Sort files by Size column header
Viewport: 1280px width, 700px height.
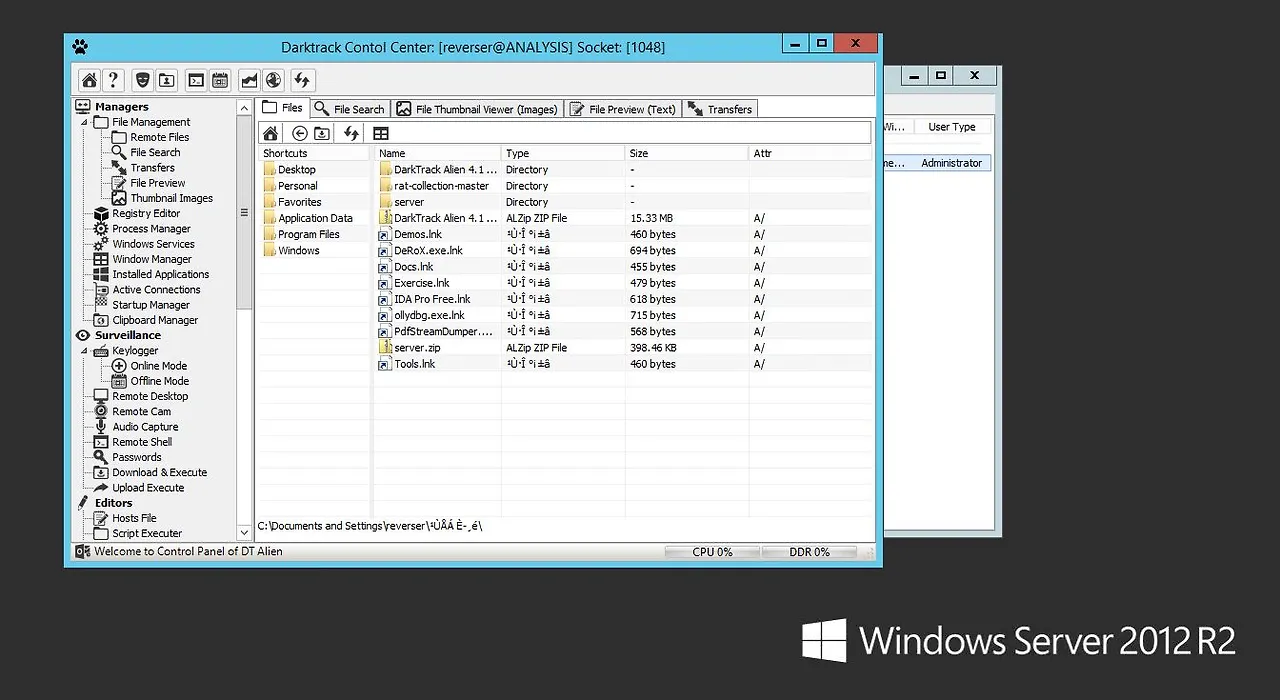687,153
